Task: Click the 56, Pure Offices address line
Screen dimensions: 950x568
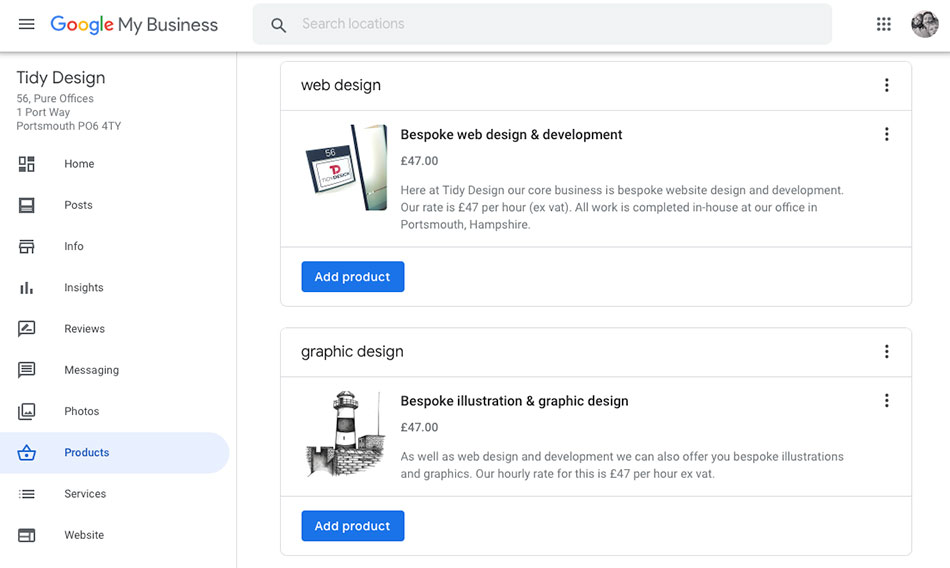Action: (x=55, y=98)
